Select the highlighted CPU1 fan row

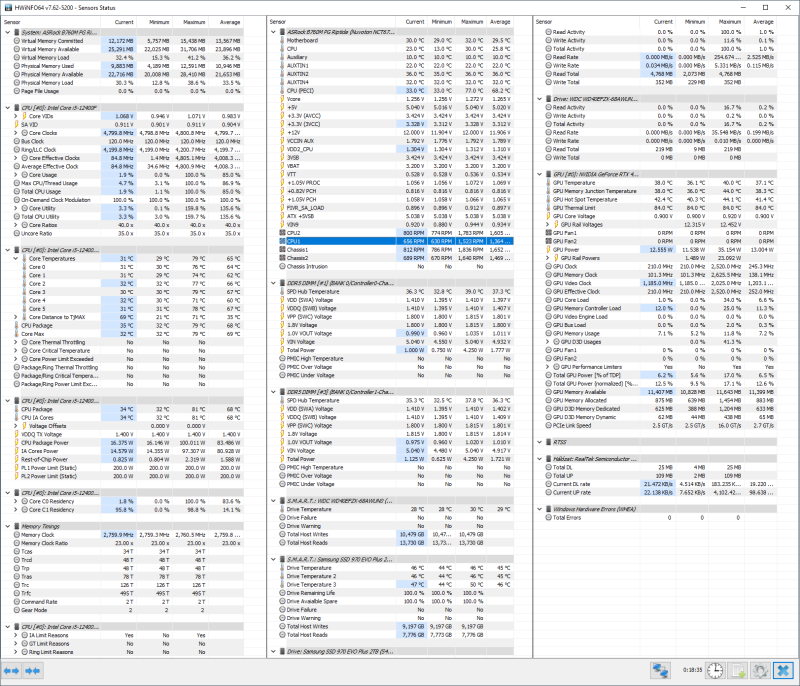[x=395, y=241]
